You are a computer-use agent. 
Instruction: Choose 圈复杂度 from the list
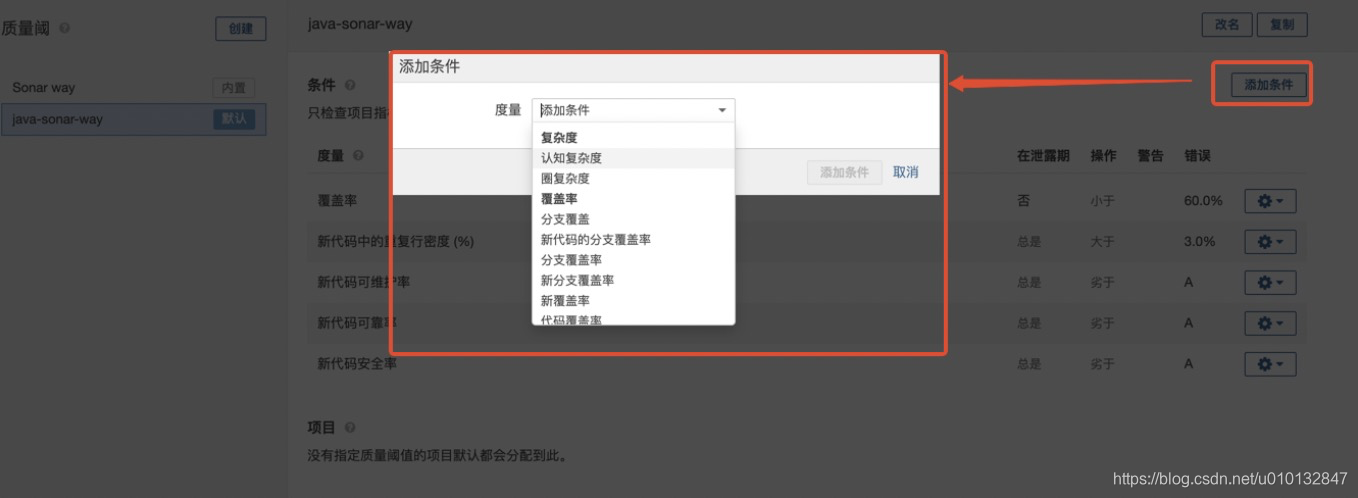coord(633,178)
